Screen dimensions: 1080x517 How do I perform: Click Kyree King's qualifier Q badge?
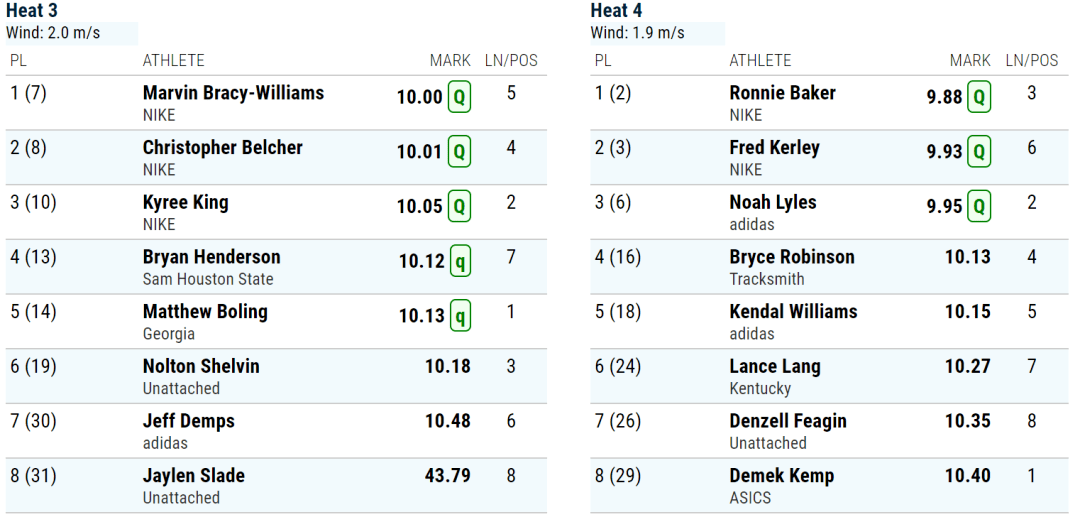pos(459,206)
